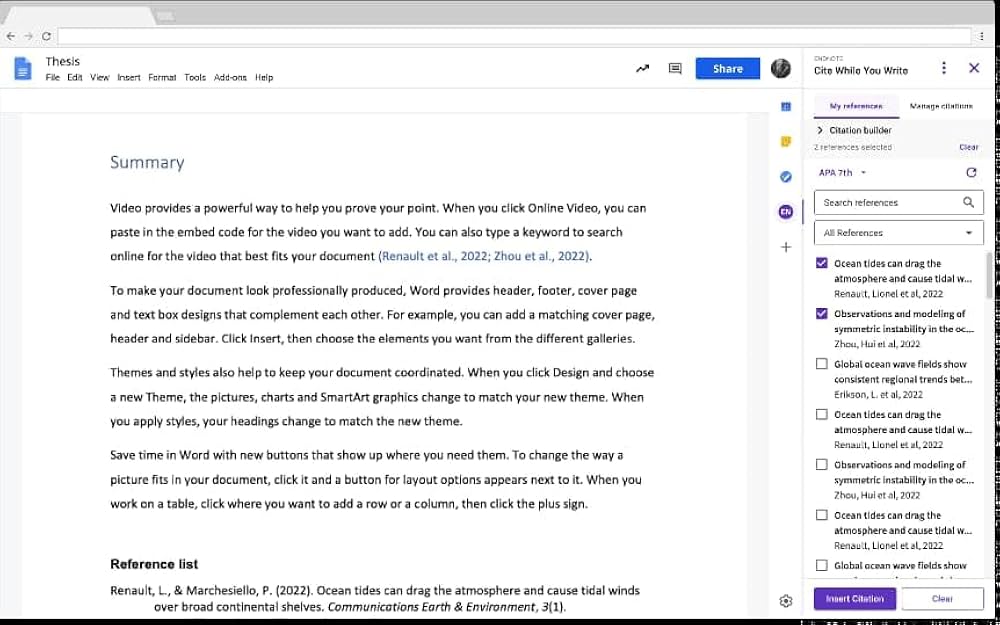Open the EndNote EN side panel icon
Viewport: 1000px width, 625px height.
point(786,212)
